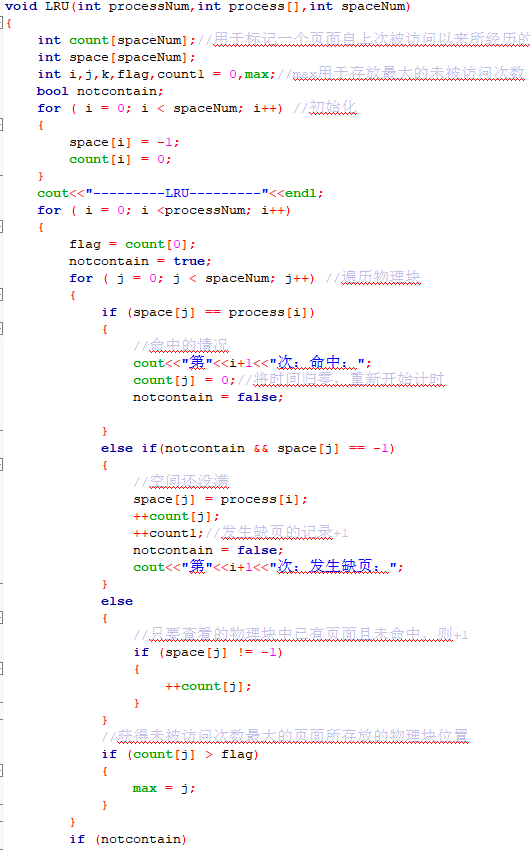Viewport: 530px width, 850px height.
Task: Collapse the fold marker of the processNum loop
Action: pos(2,227)
